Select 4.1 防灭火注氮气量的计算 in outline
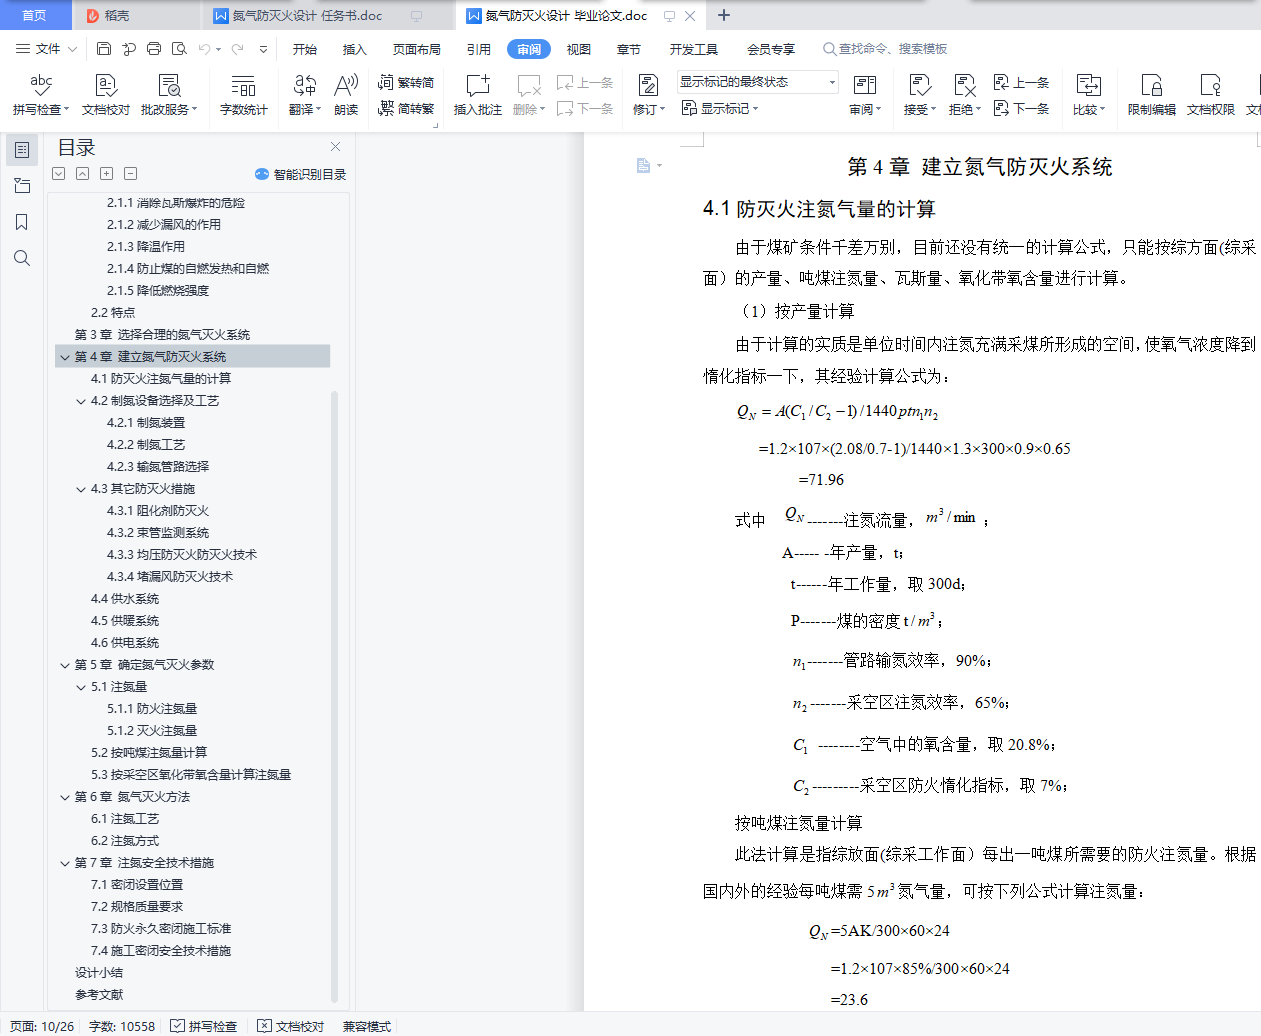The height and width of the screenshot is (1036, 1261). click(x=161, y=379)
